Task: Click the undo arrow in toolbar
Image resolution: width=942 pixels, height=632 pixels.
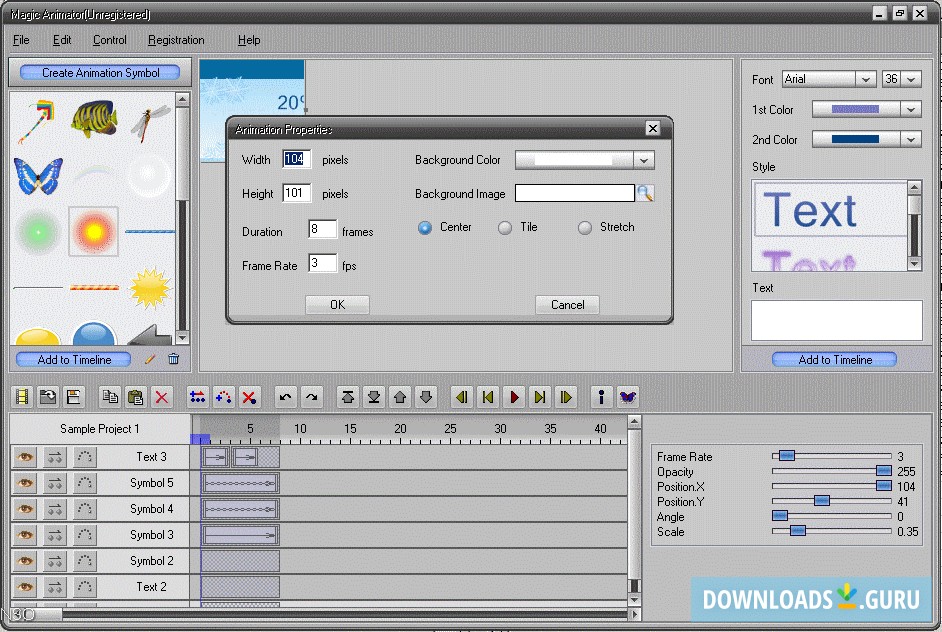Action: pyautogui.click(x=286, y=397)
